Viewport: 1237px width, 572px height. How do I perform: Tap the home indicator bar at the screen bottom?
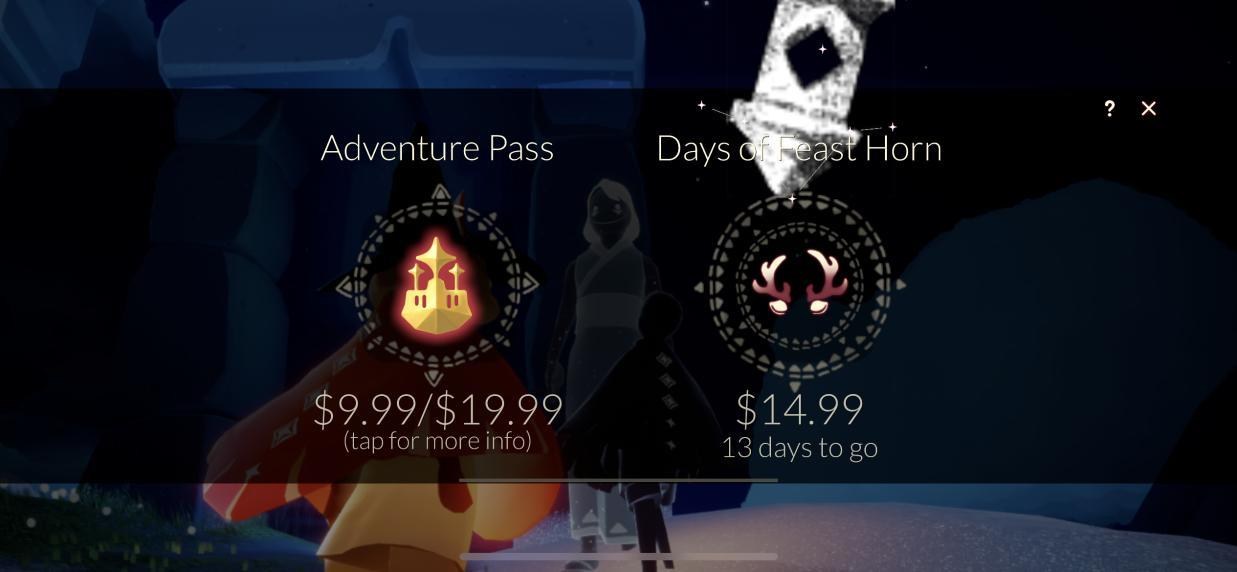[618, 556]
